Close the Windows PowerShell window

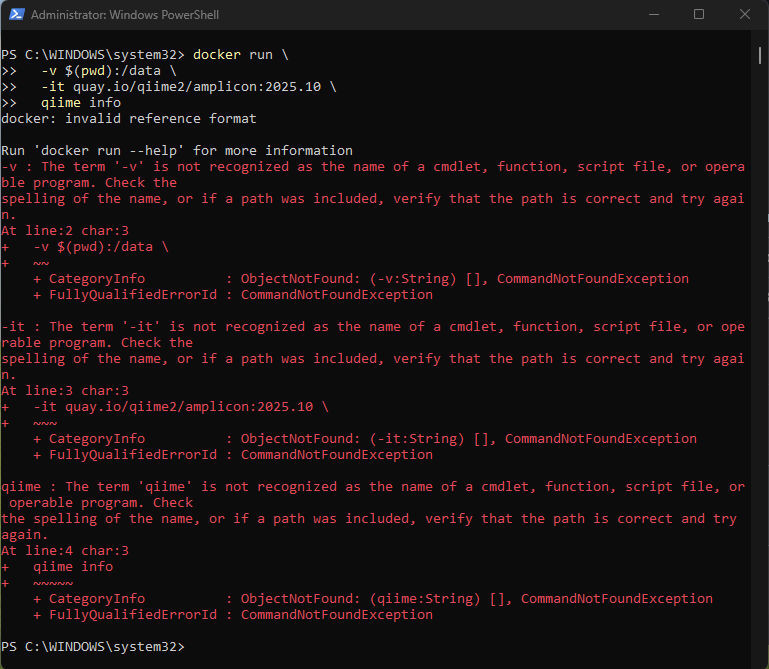pyautogui.click(x=745, y=15)
